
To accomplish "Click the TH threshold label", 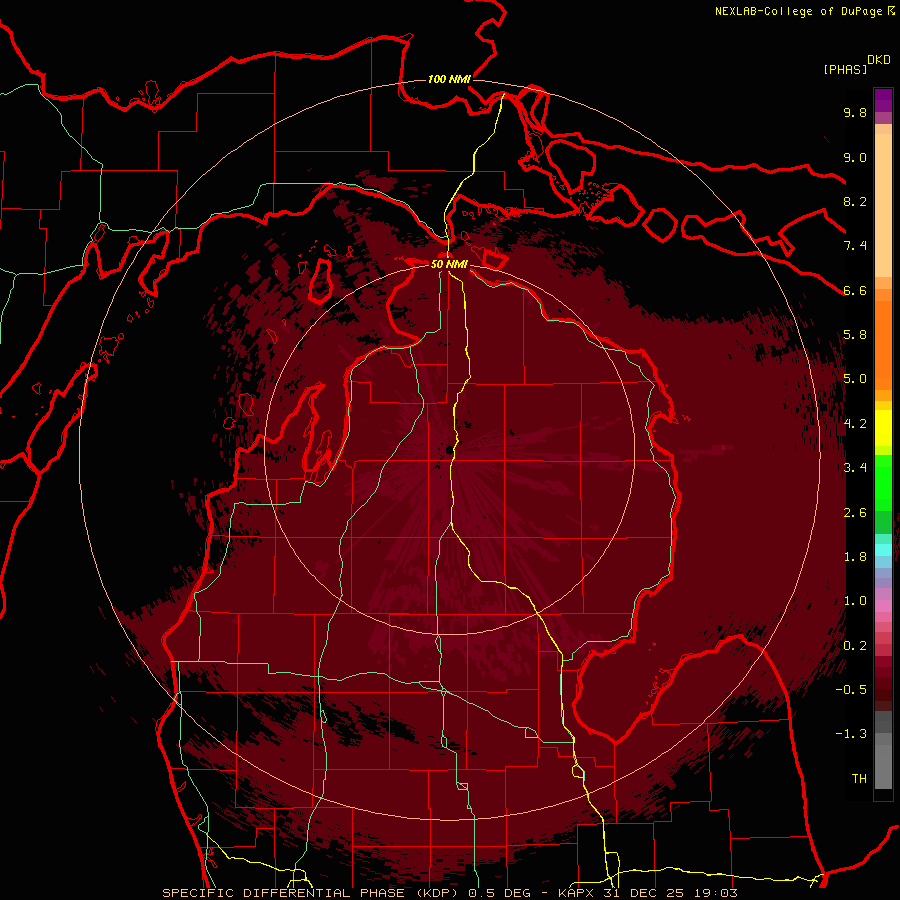I will tap(859, 779).
